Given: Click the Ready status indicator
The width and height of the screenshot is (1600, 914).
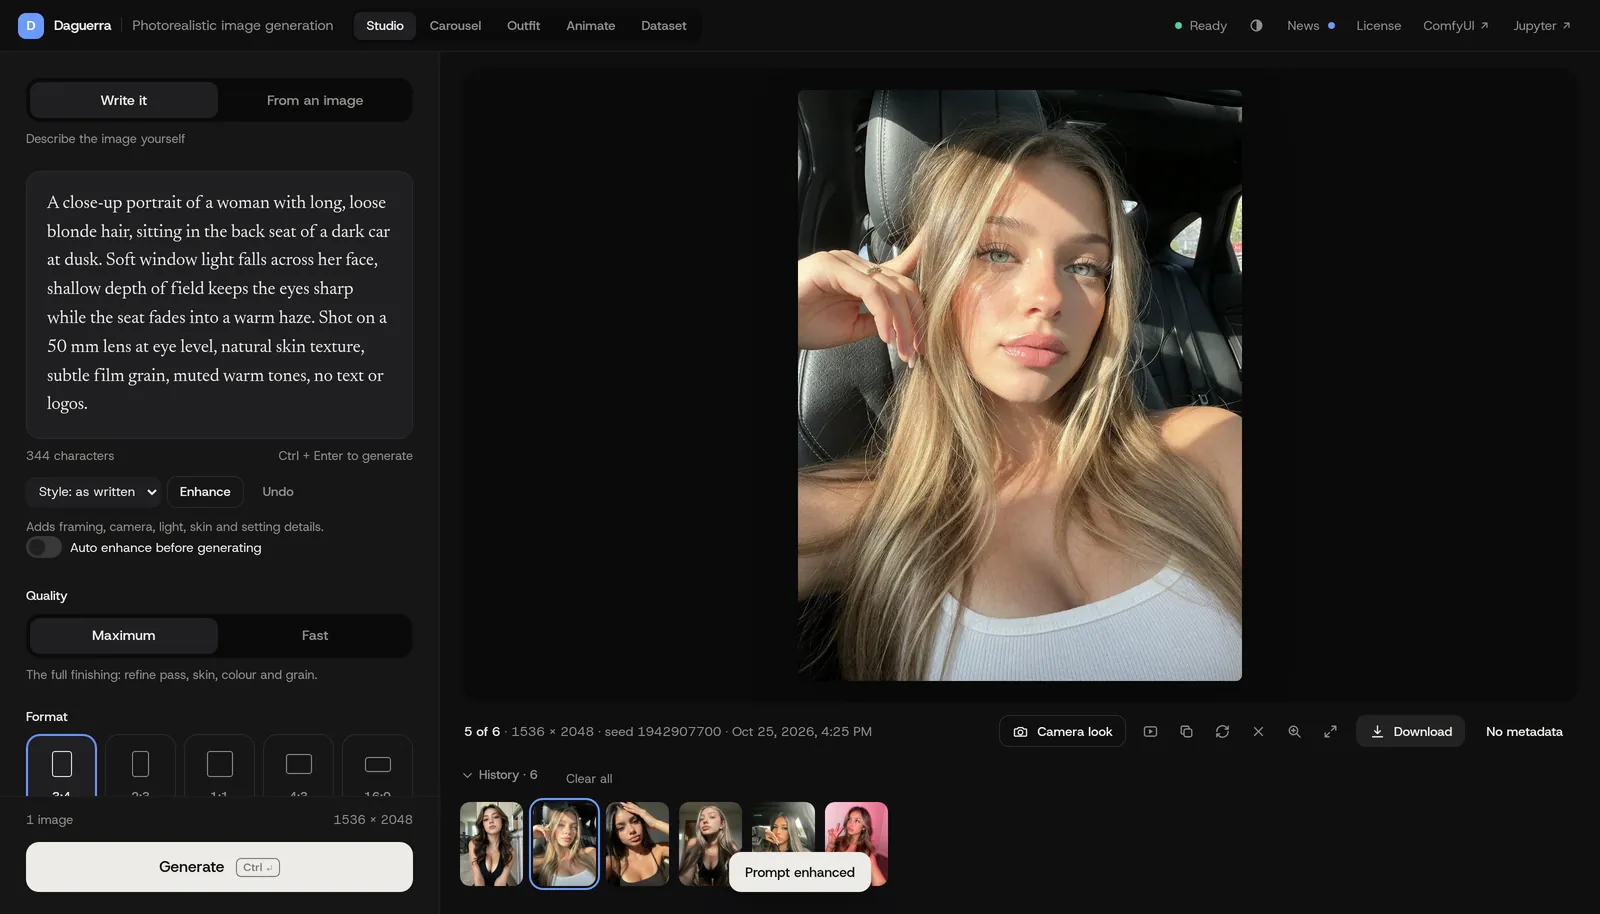Looking at the screenshot, I should (1200, 25).
